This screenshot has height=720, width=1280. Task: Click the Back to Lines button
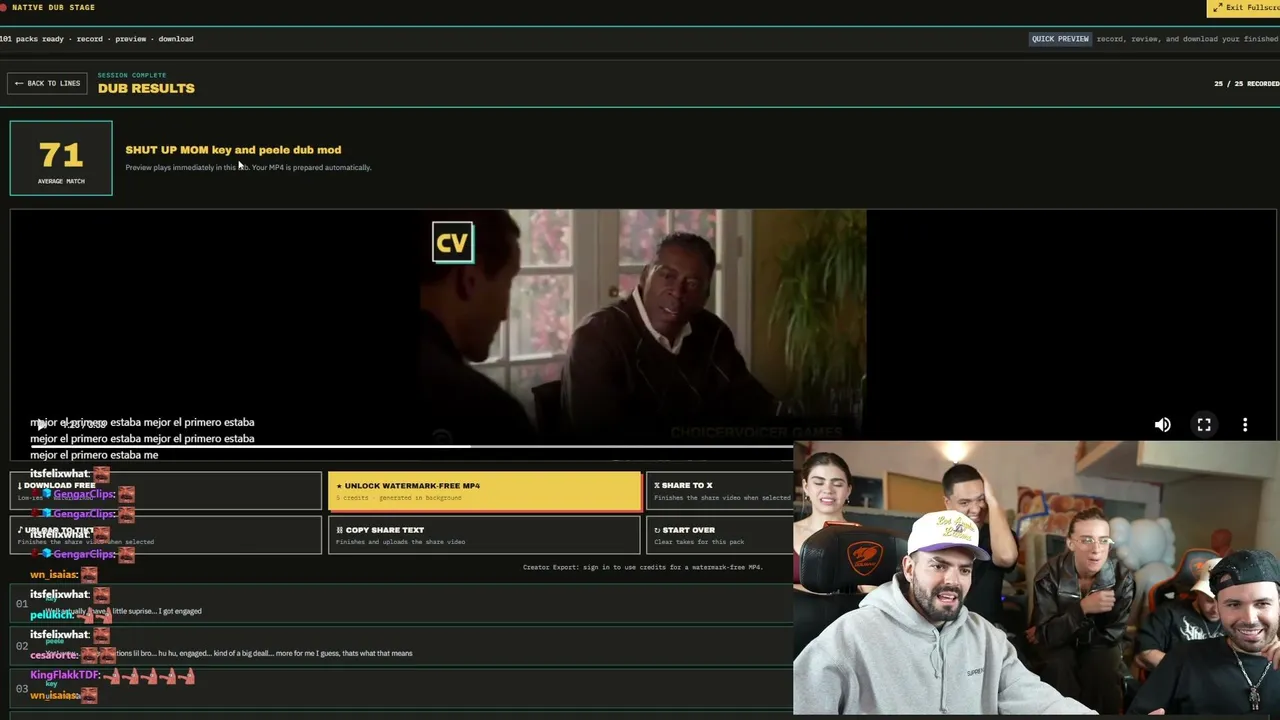tap(47, 83)
